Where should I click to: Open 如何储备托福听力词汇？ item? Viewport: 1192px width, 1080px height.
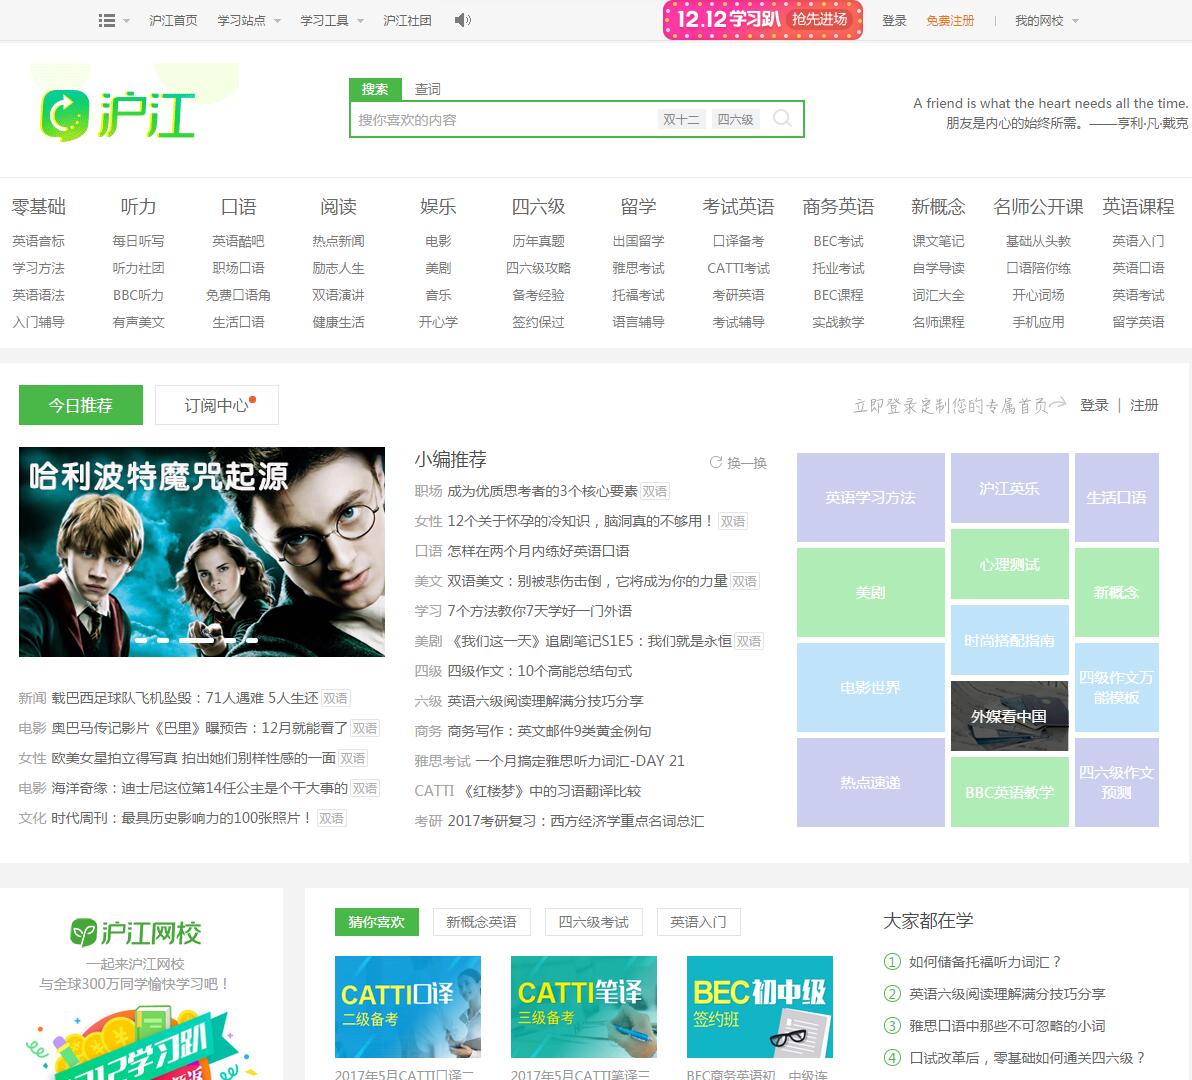(x=985, y=961)
